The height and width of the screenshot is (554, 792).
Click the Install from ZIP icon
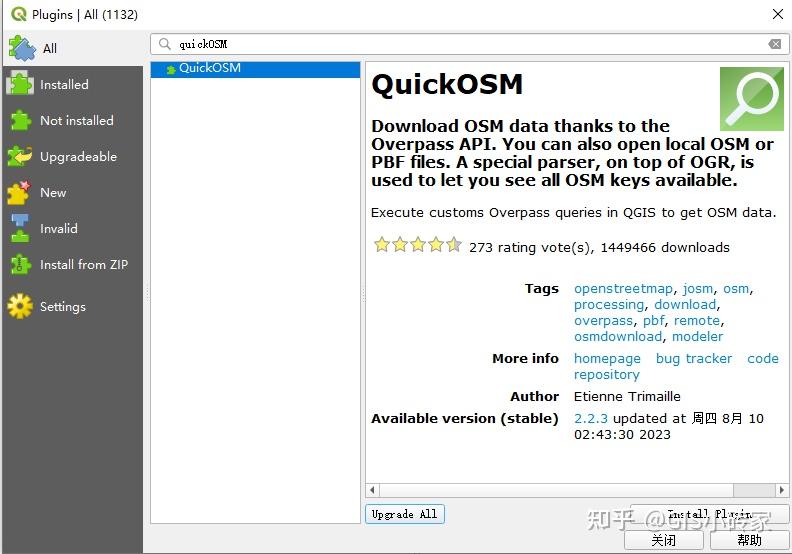click(x=20, y=265)
